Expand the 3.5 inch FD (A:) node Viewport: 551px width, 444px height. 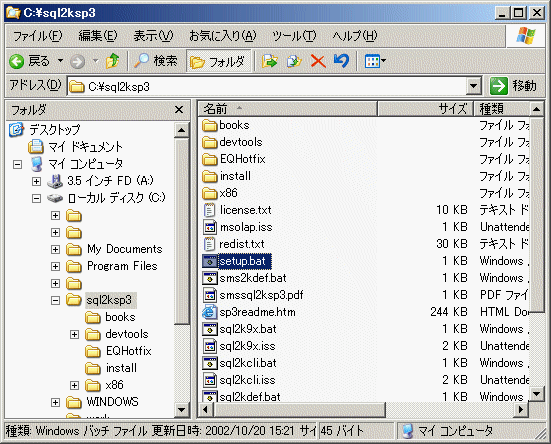[36, 181]
